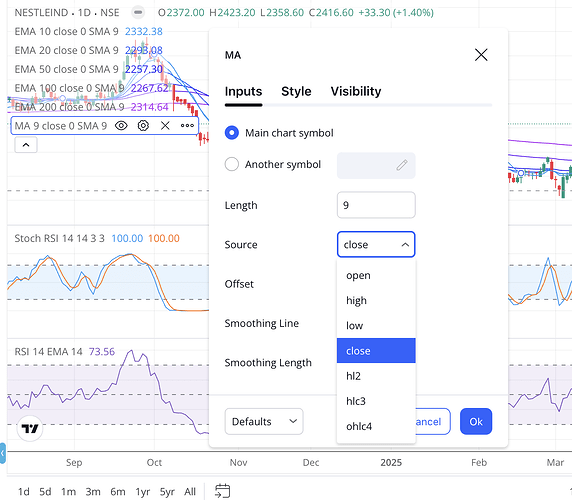
Task: Select the EMA 10 close indicator legend
Action: coord(66,31)
